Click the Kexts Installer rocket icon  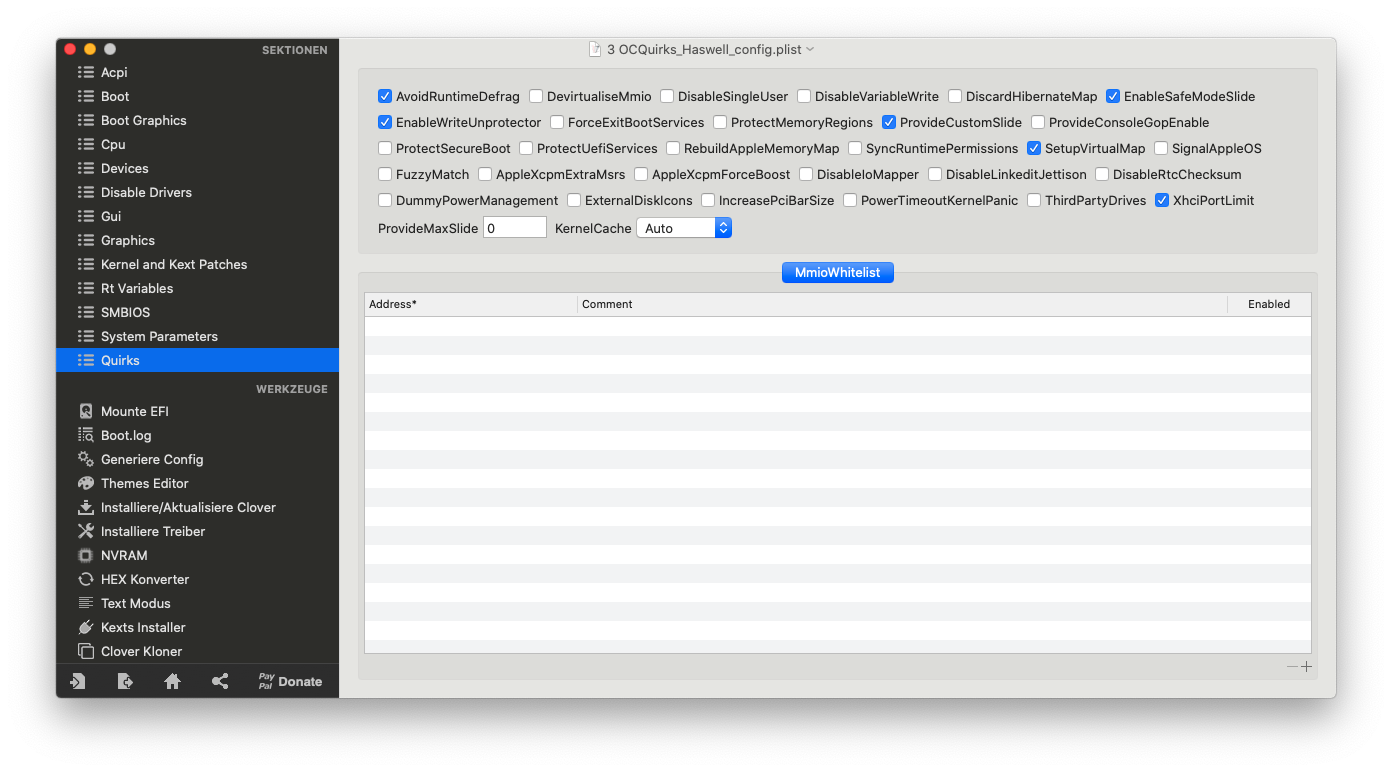pos(86,627)
